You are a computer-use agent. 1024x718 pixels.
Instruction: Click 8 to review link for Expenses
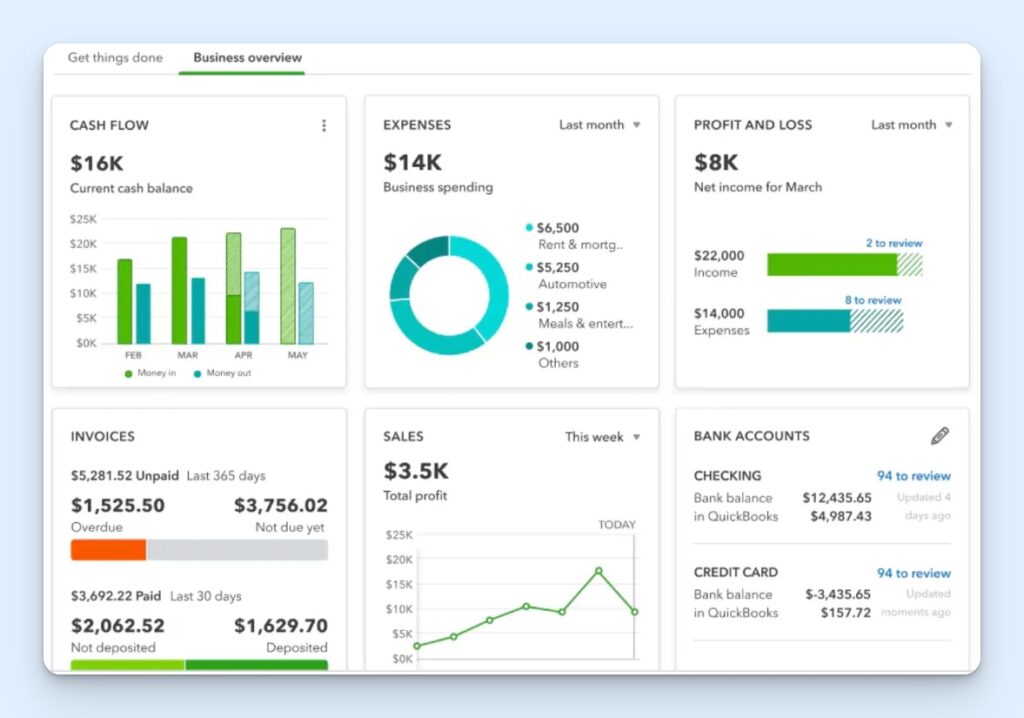click(x=872, y=300)
